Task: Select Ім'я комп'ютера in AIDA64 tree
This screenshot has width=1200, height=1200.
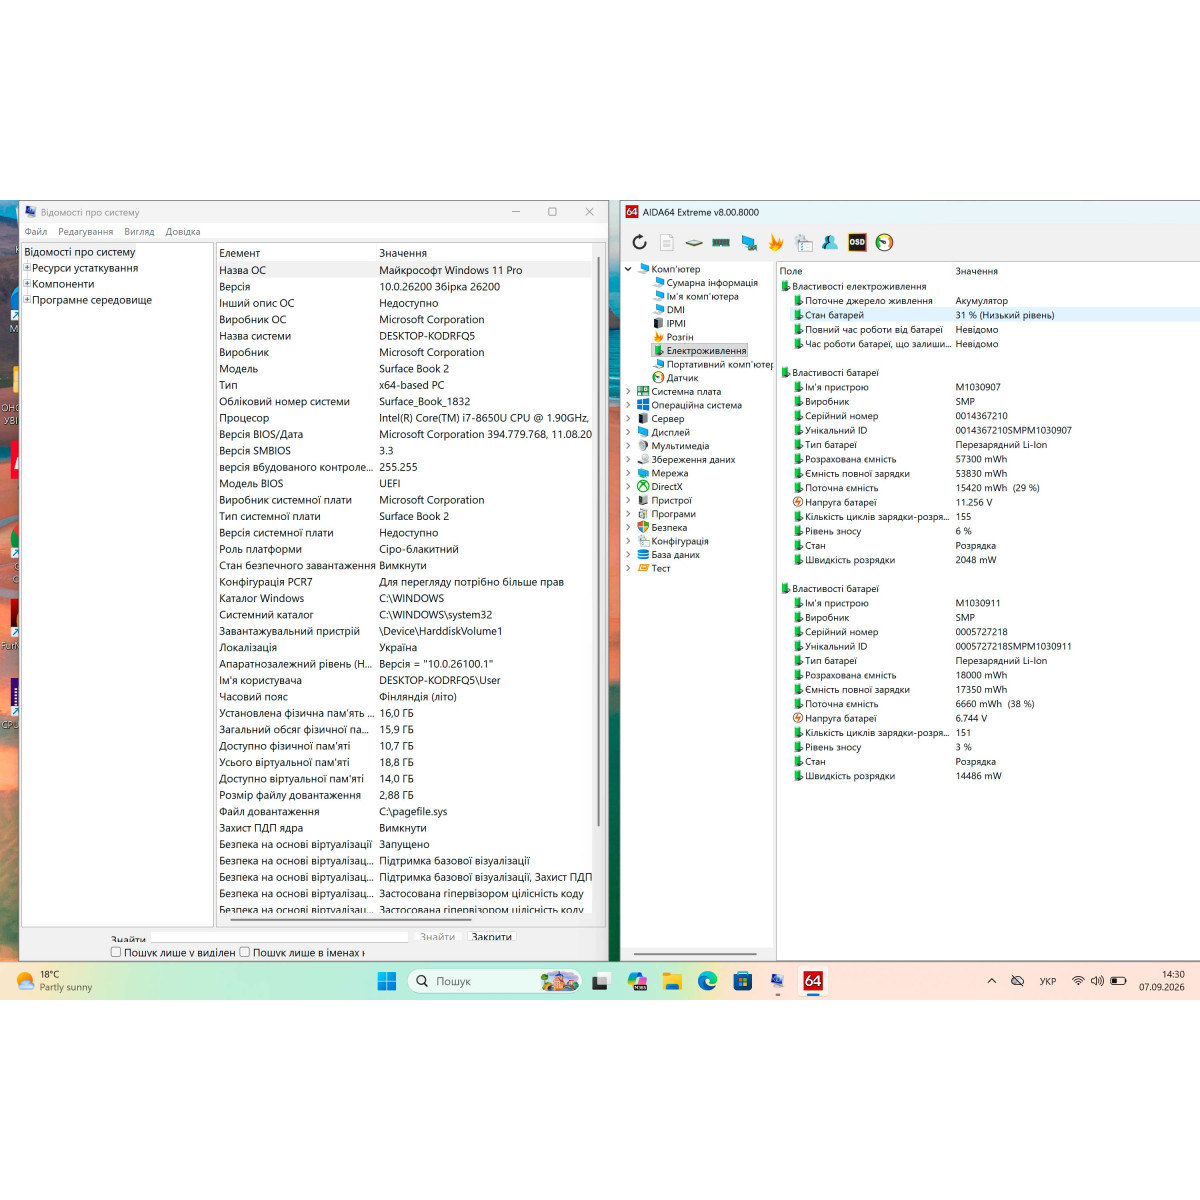Action: (702, 296)
